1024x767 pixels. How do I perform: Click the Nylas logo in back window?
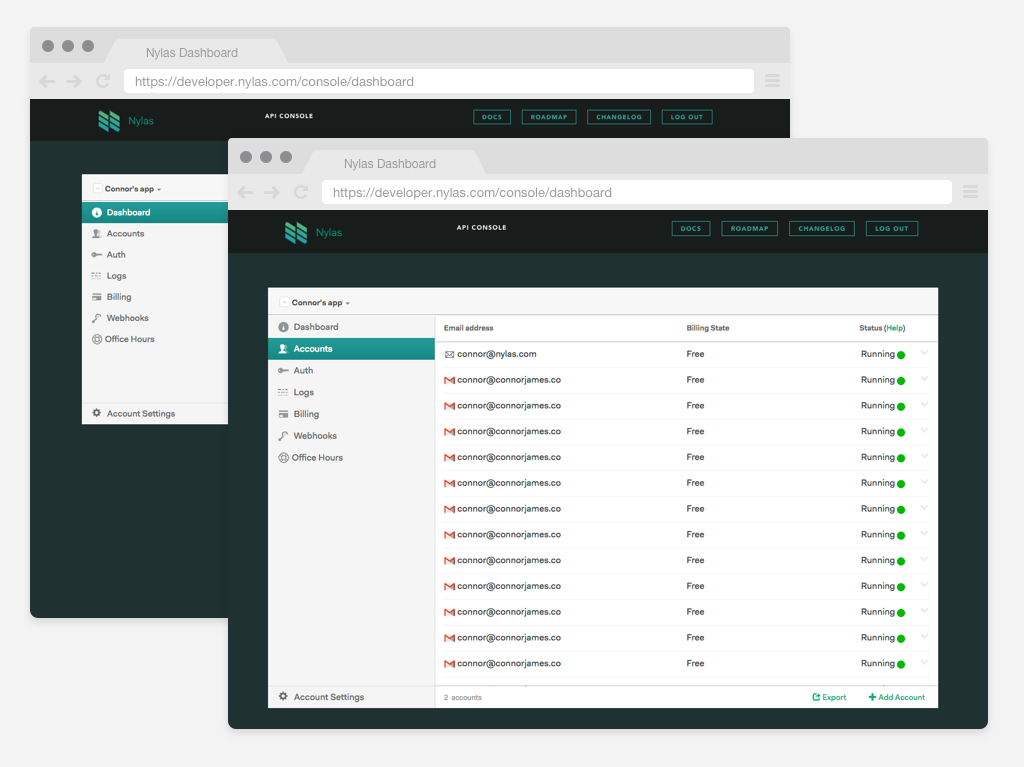pyautogui.click(x=109, y=121)
